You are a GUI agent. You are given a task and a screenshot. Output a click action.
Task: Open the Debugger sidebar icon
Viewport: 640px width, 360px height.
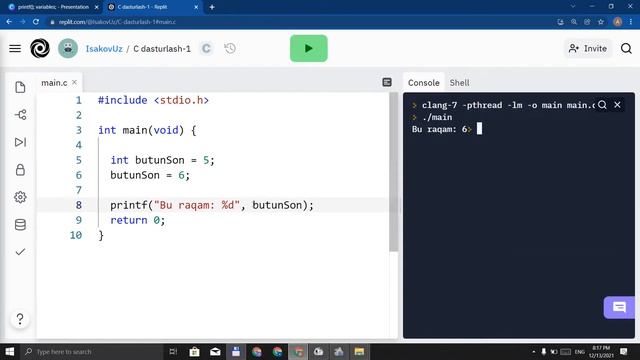[20, 142]
